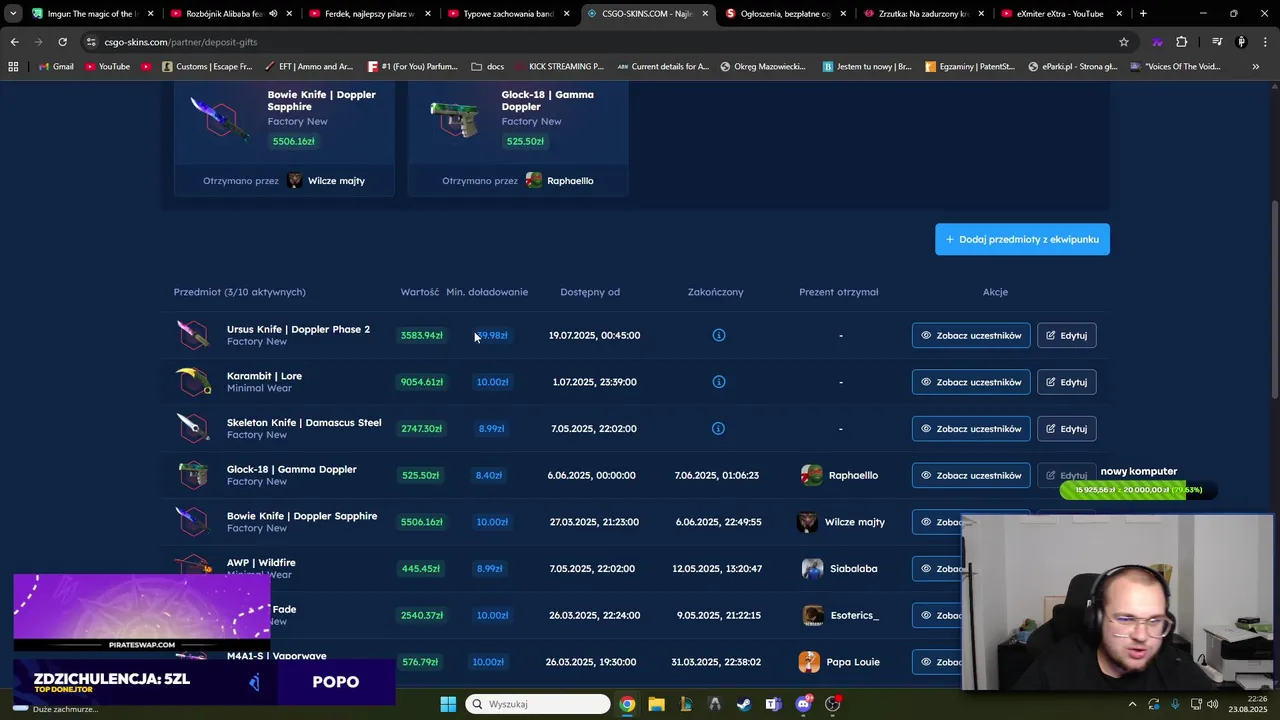Click Bowie Knife Doppler Sapphire row image
Screen dimensions: 1280x720
[x=192, y=522]
